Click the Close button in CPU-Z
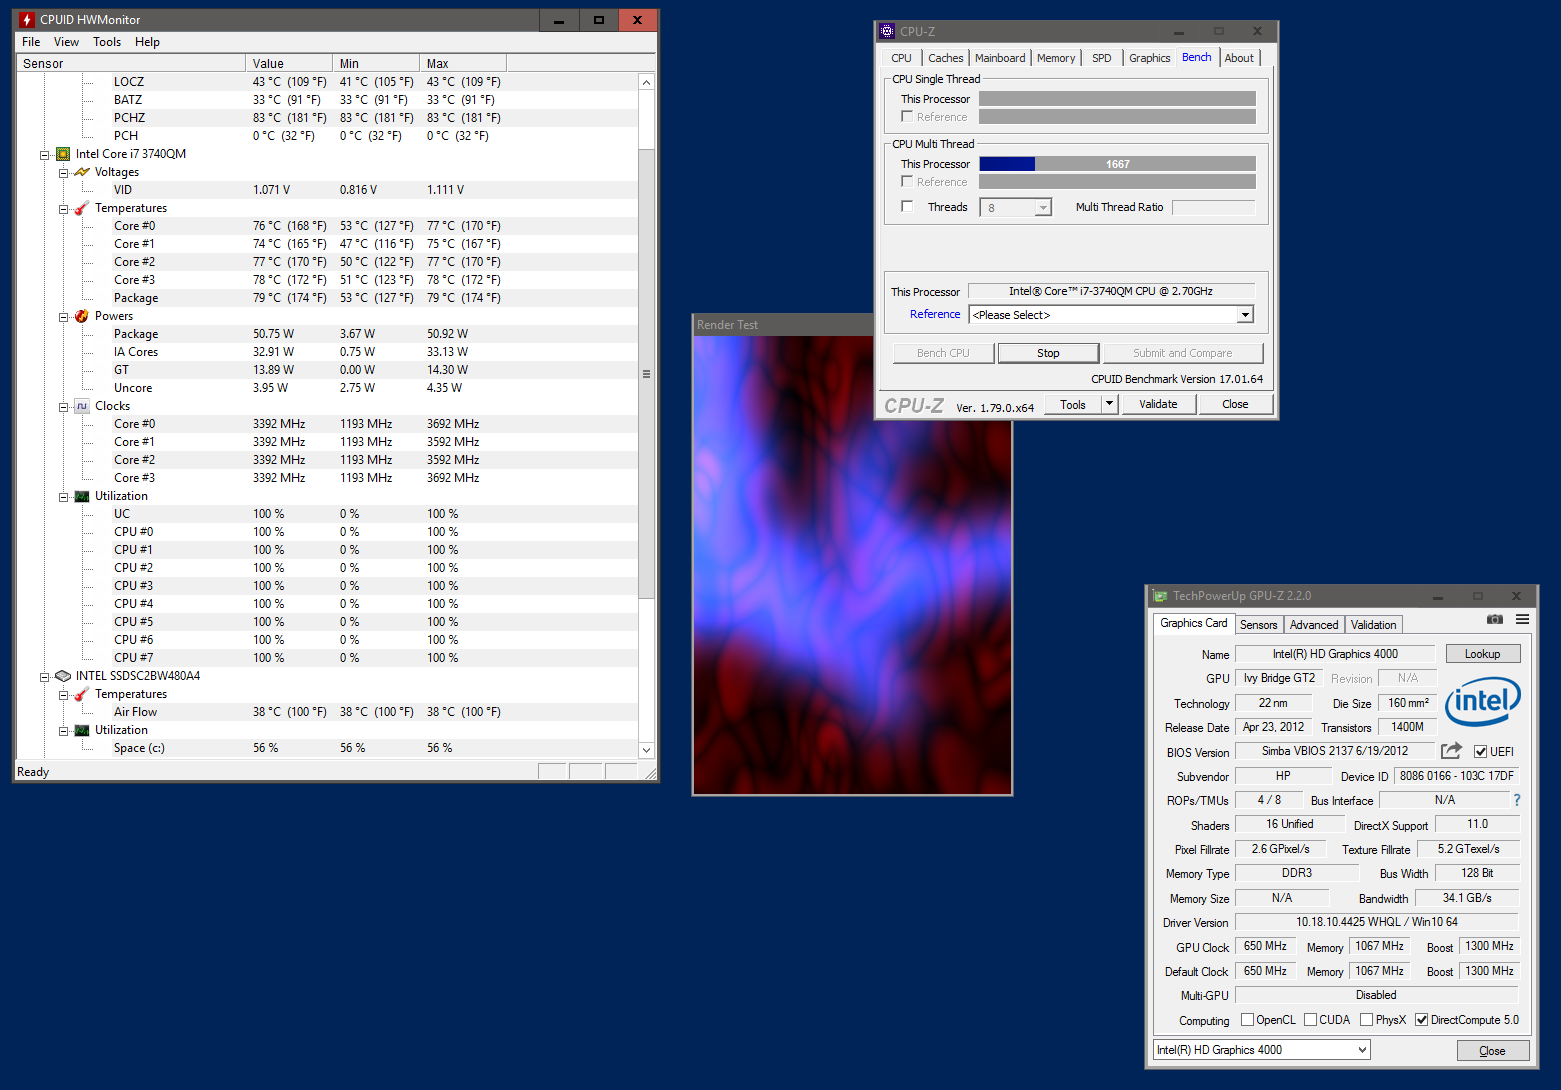 (1235, 404)
